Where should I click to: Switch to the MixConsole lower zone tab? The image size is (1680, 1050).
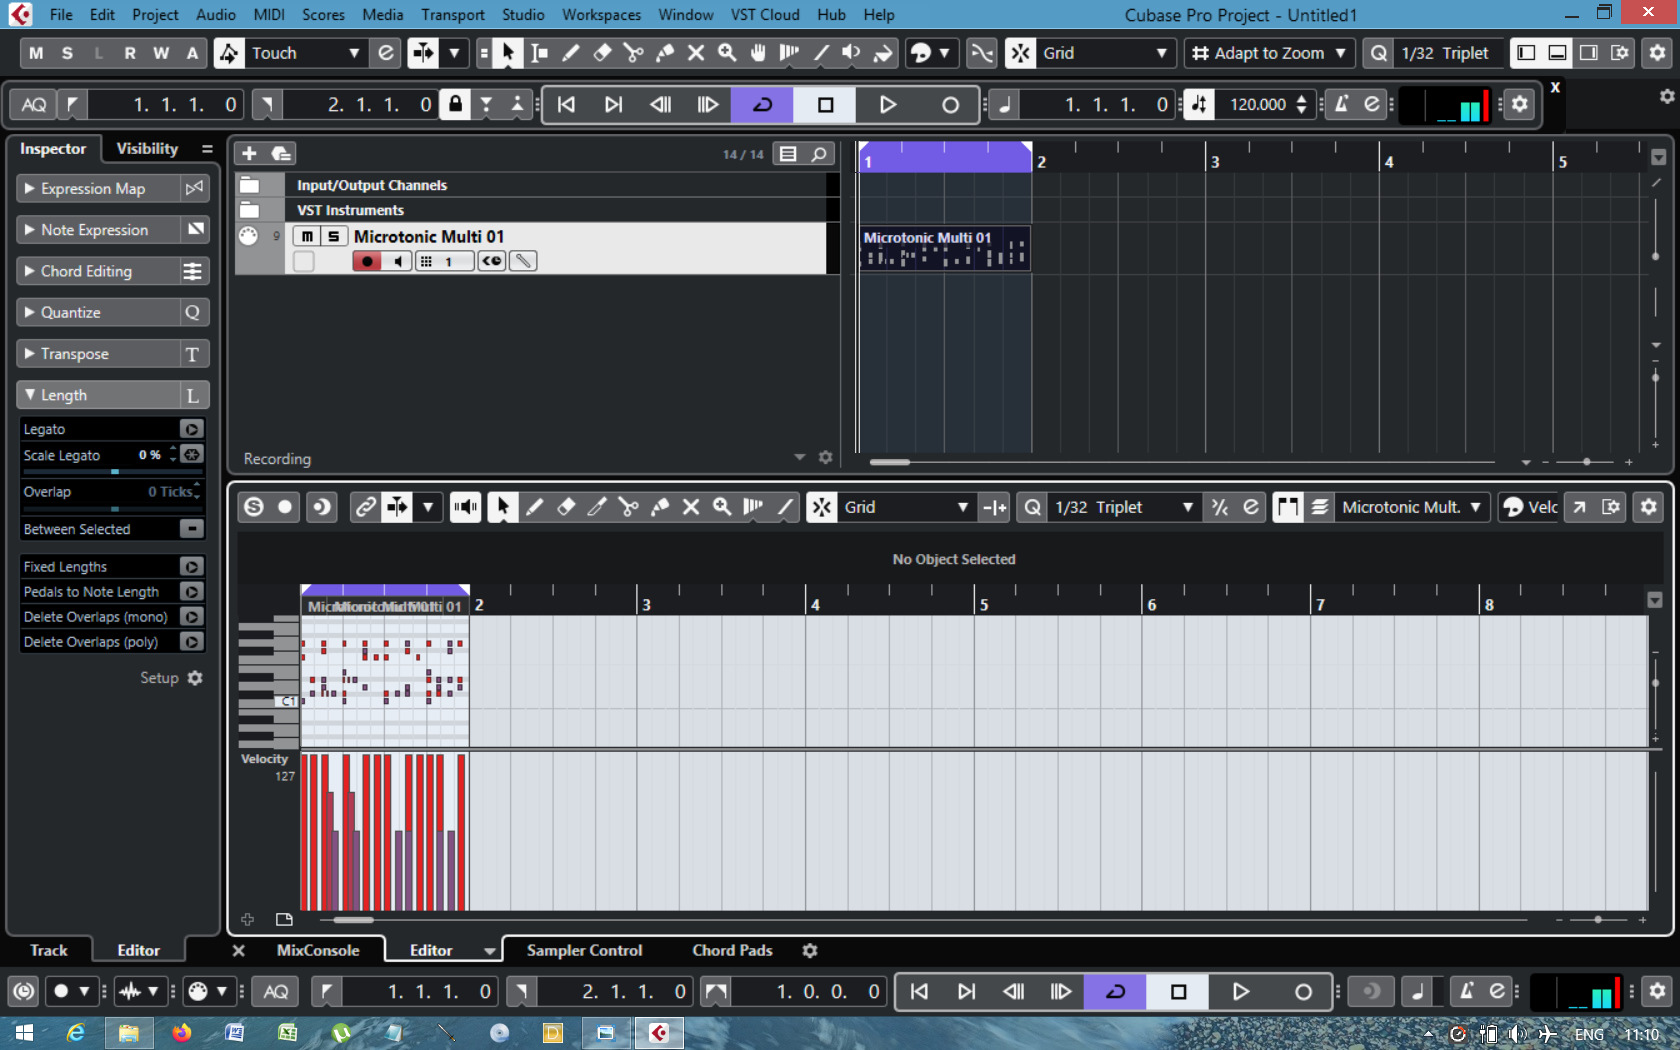318,950
